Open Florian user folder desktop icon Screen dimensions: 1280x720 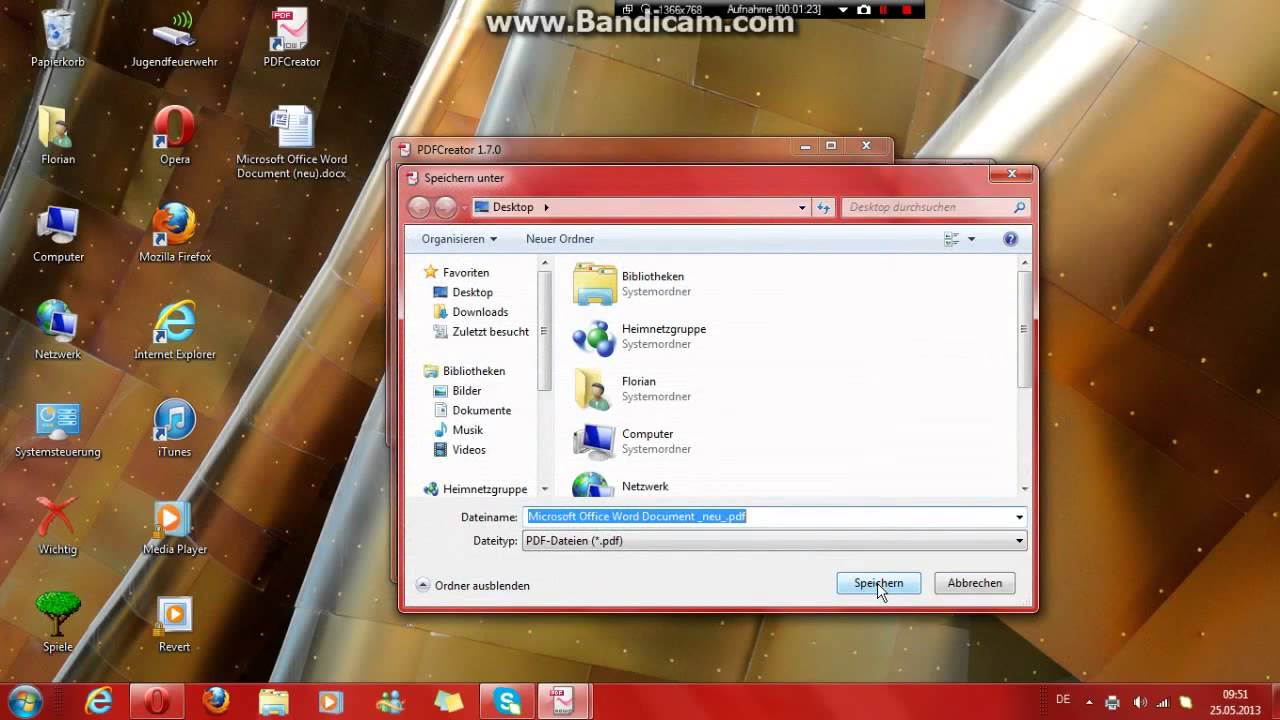pos(58,135)
